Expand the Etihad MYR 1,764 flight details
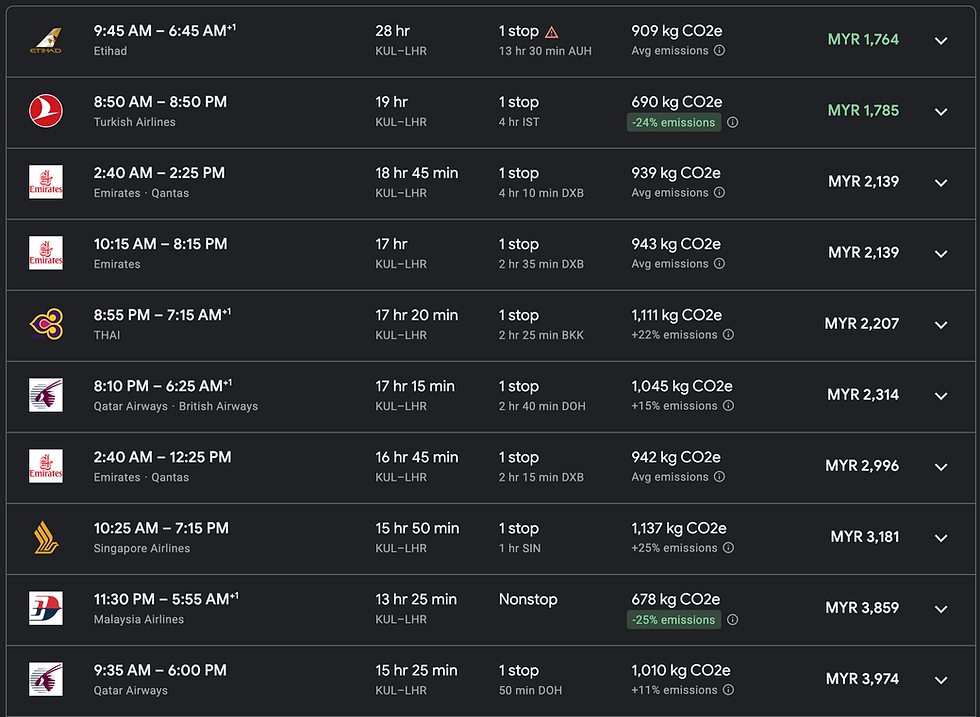Viewport: 980px width, 717px height. point(941,41)
